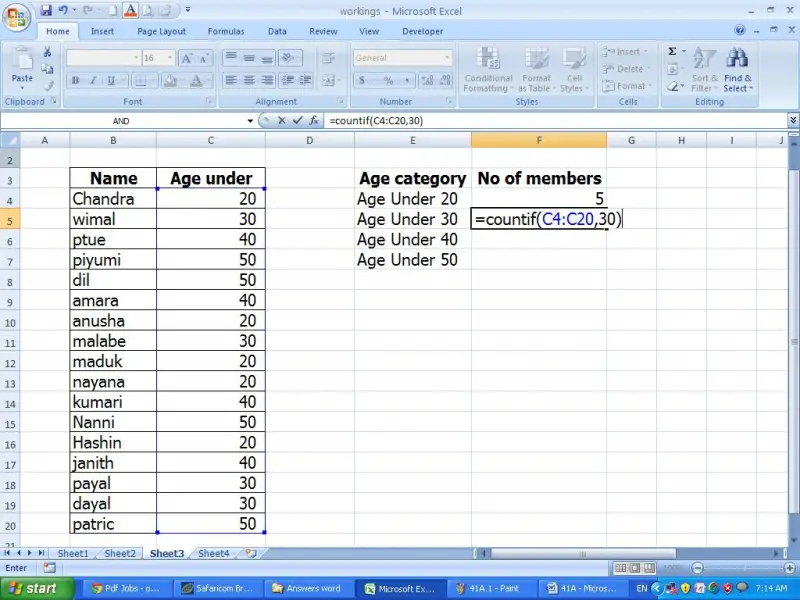The image size is (800, 600).
Task: Click the Decrease Indent icon
Action: [x=288, y=80]
